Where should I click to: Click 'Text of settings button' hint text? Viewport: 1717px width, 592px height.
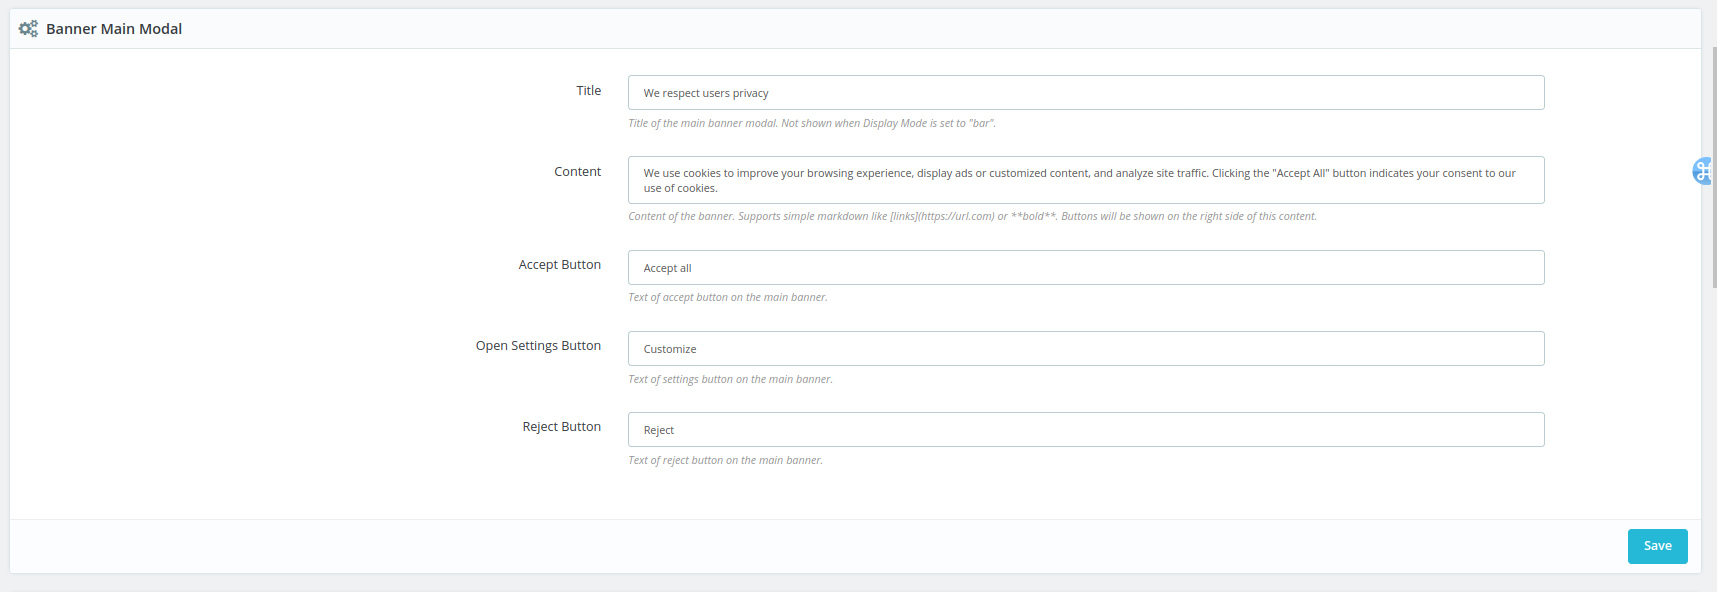[x=730, y=380]
